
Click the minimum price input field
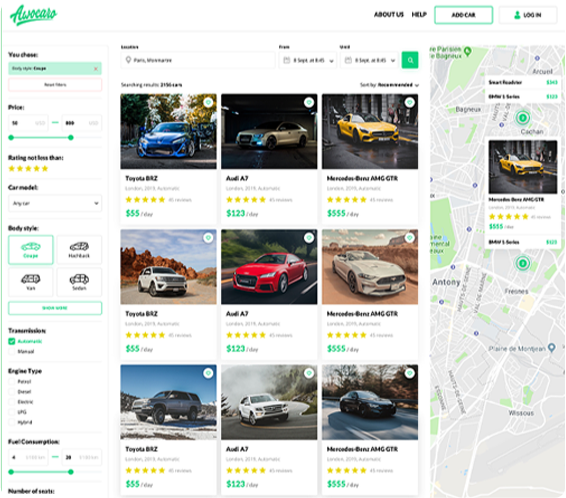click(28, 123)
